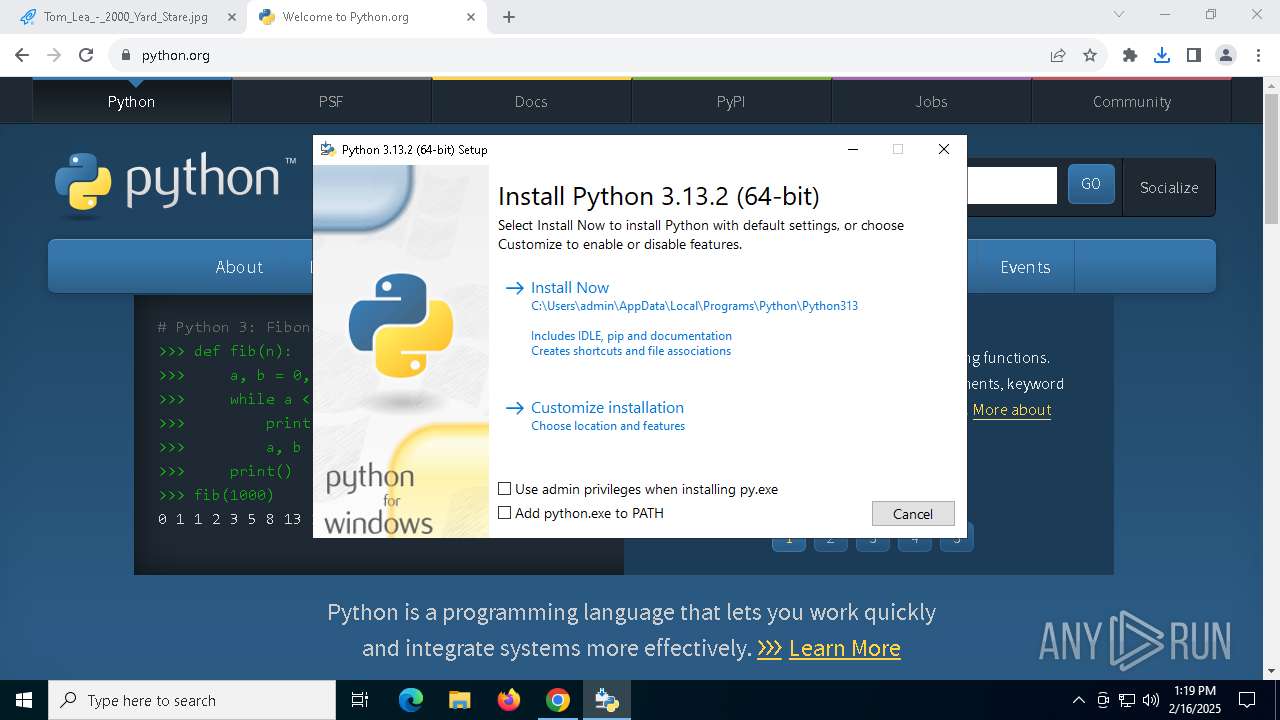Open the Jobs tab
This screenshot has width=1280, height=720.
point(931,101)
